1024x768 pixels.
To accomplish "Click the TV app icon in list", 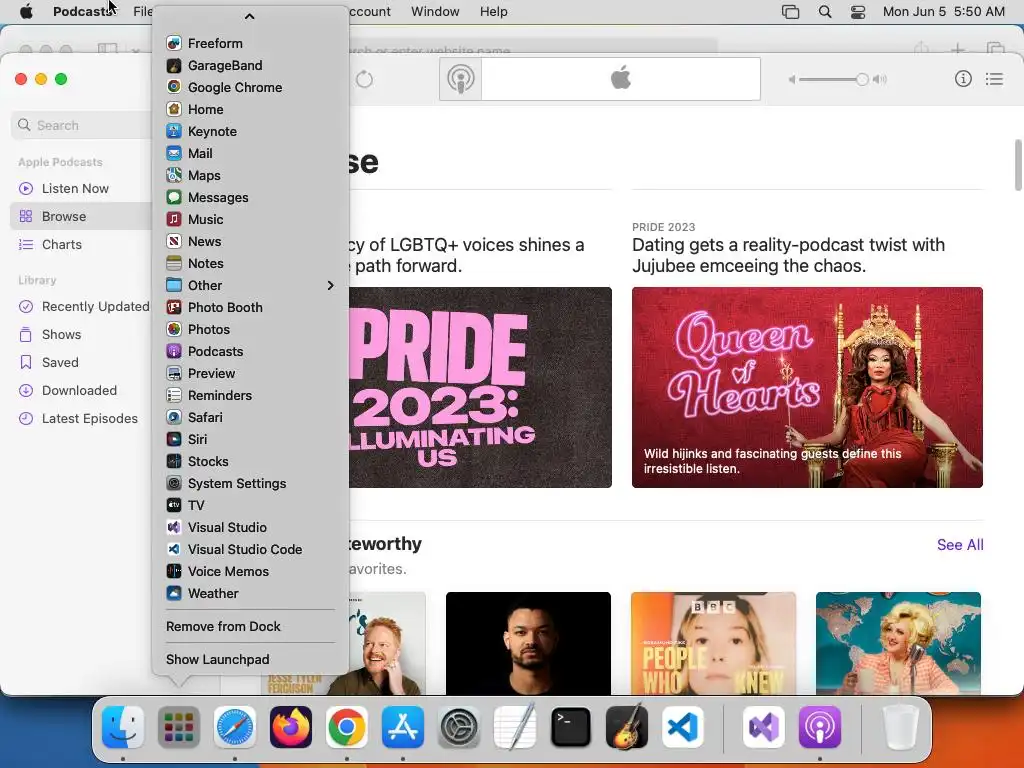I will (x=174, y=505).
